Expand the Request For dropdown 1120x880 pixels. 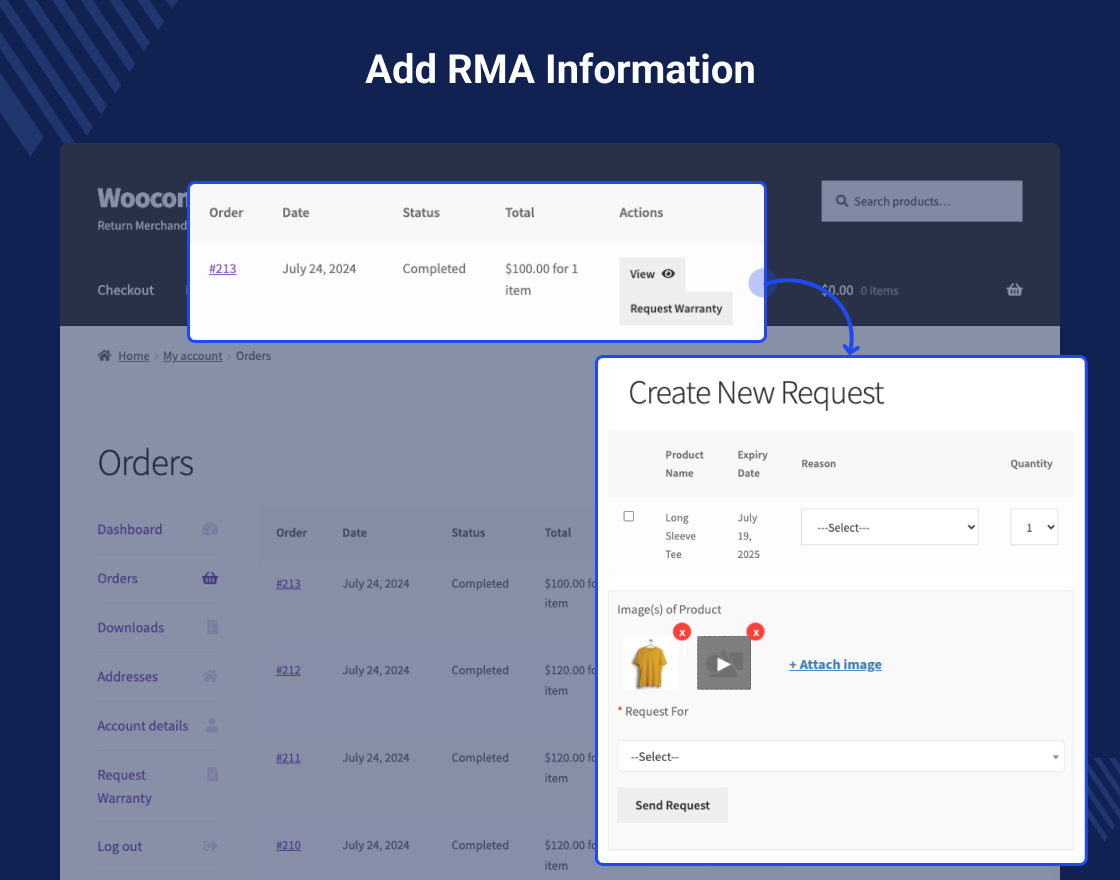point(840,757)
